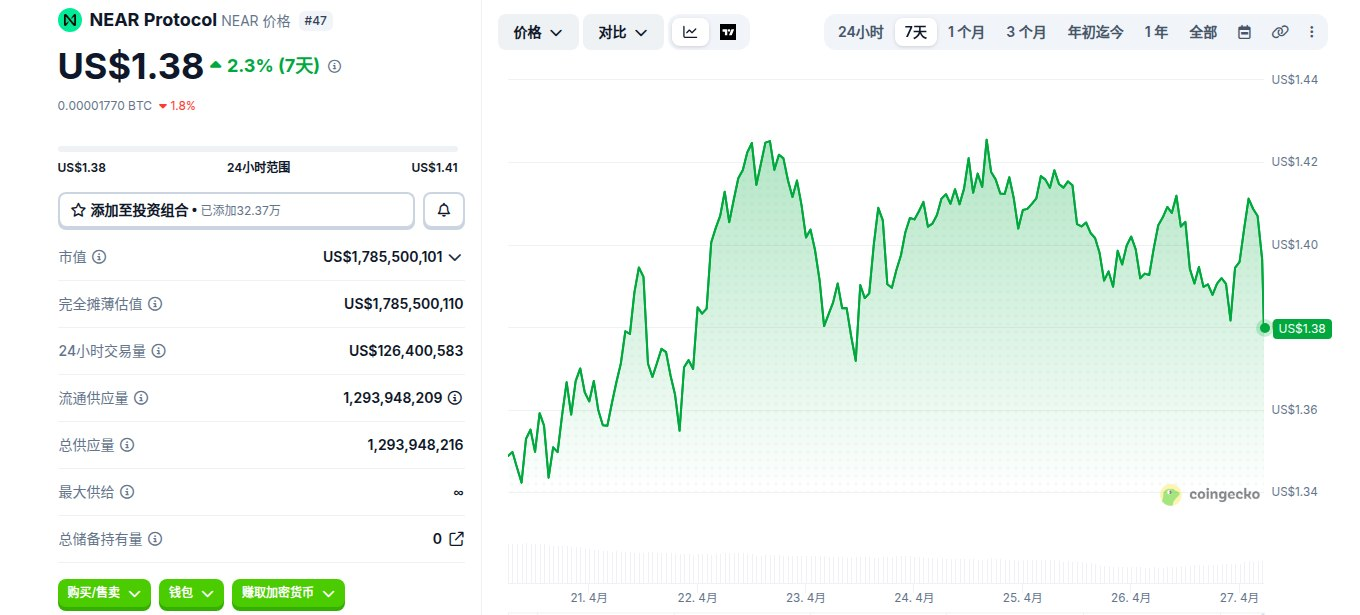This screenshot has height=615, width=1360.
Task: Click the NEAR Protocol logo icon
Action: click(x=70, y=19)
